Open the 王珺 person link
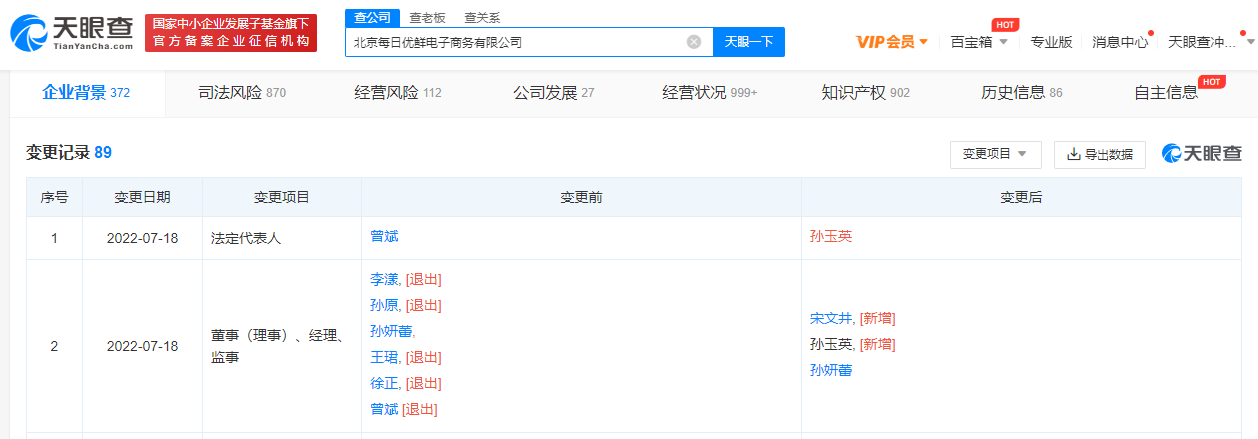 coord(385,357)
